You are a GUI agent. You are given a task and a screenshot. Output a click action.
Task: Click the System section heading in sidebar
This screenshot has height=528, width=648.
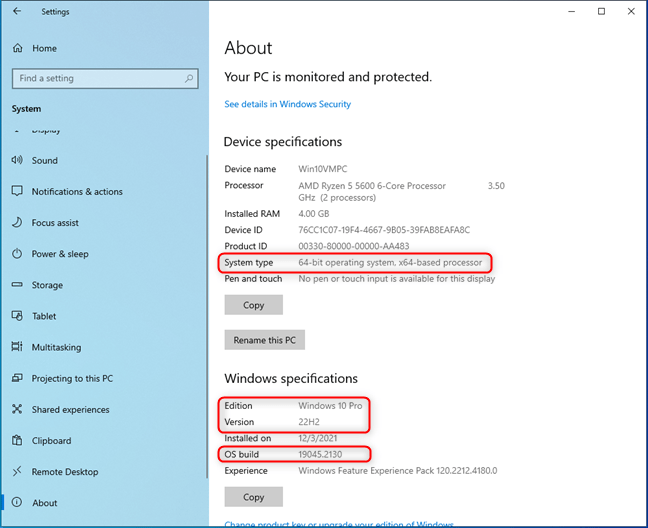[26, 109]
